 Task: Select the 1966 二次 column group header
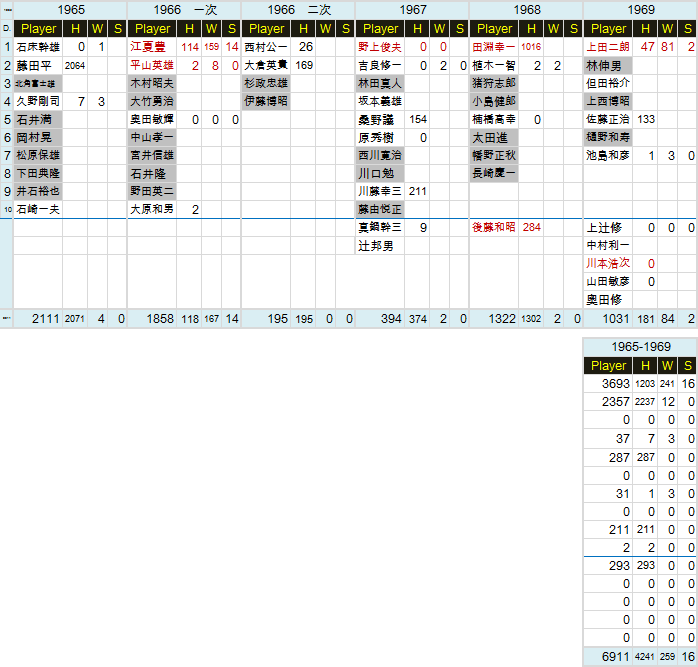298,10
